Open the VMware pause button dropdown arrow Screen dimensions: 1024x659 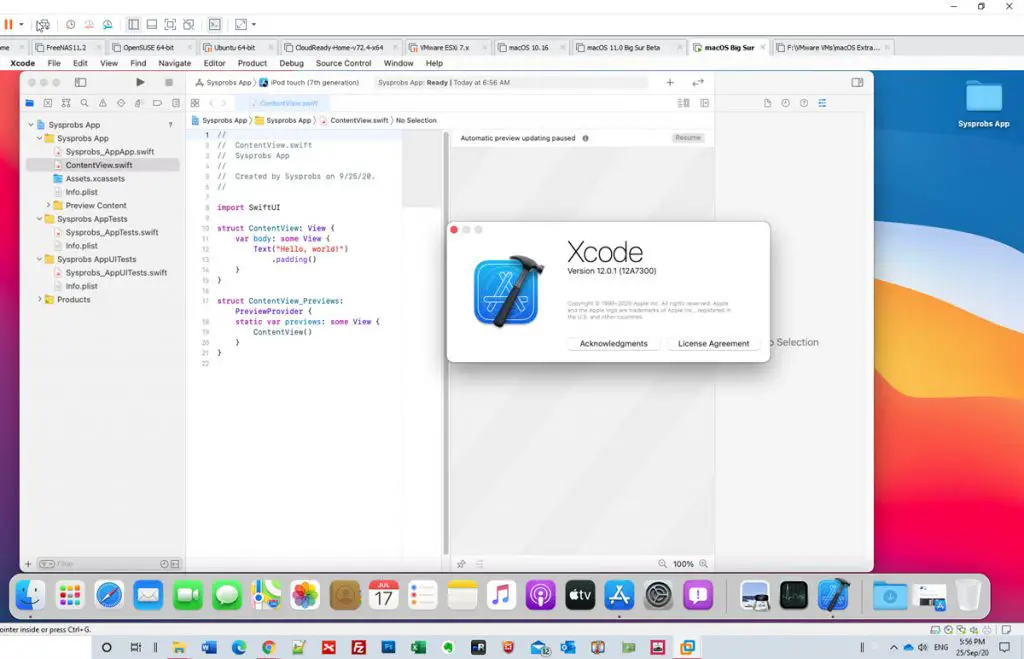click(x=22, y=25)
